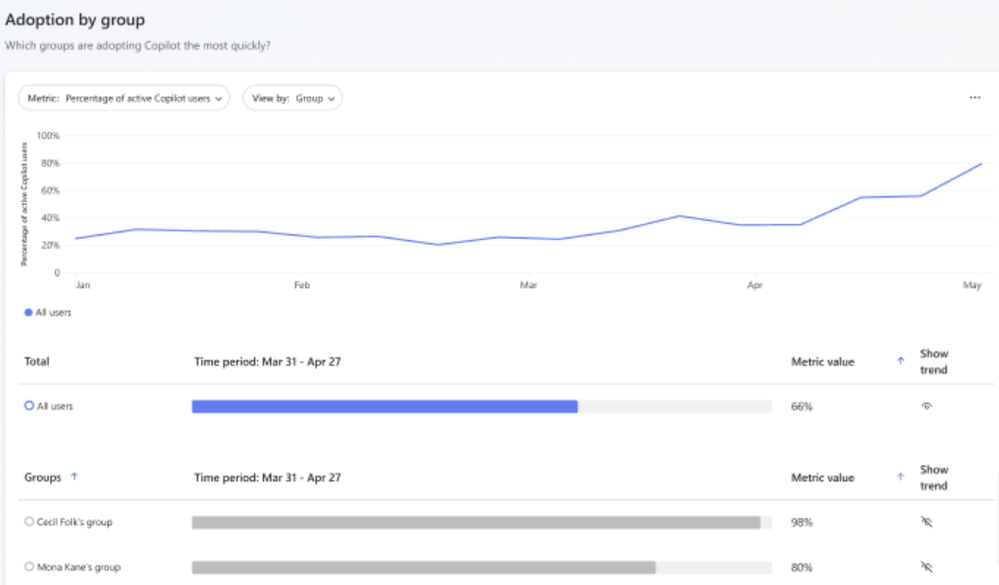Screen dimensions: 999x585
Task: Open the Metric dropdown
Action: coord(124,98)
